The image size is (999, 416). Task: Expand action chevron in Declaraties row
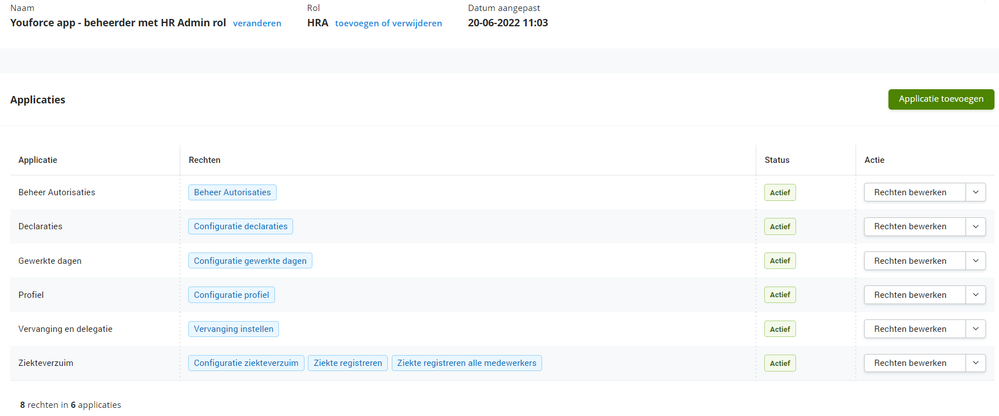click(976, 226)
